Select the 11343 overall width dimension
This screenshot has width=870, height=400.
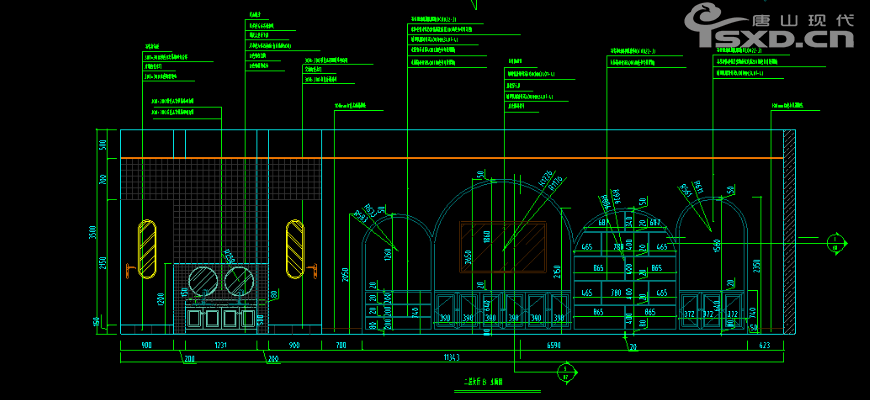point(452,358)
